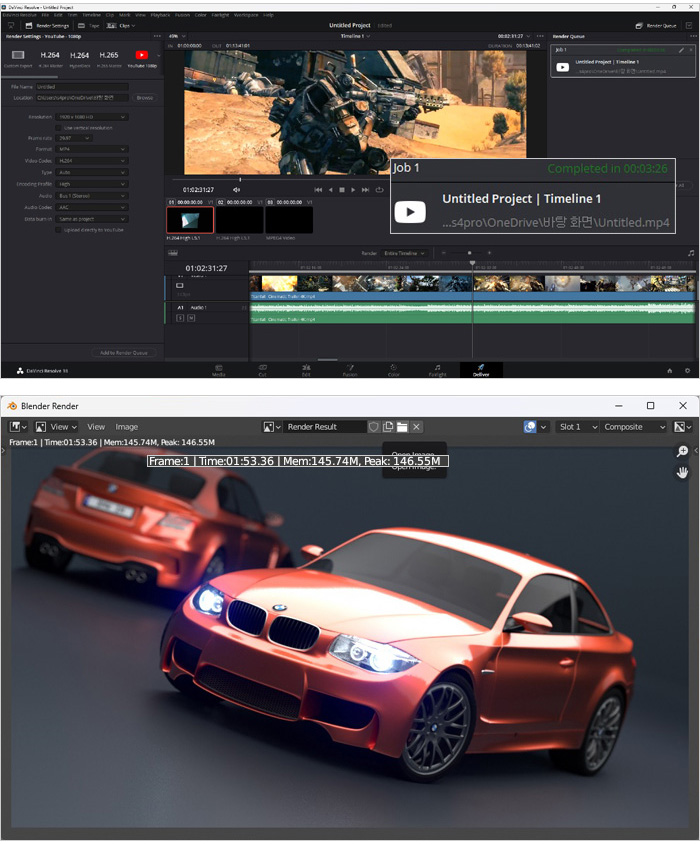
Task: Open the Slot 1 dropdown in Blender
Action: (x=578, y=427)
